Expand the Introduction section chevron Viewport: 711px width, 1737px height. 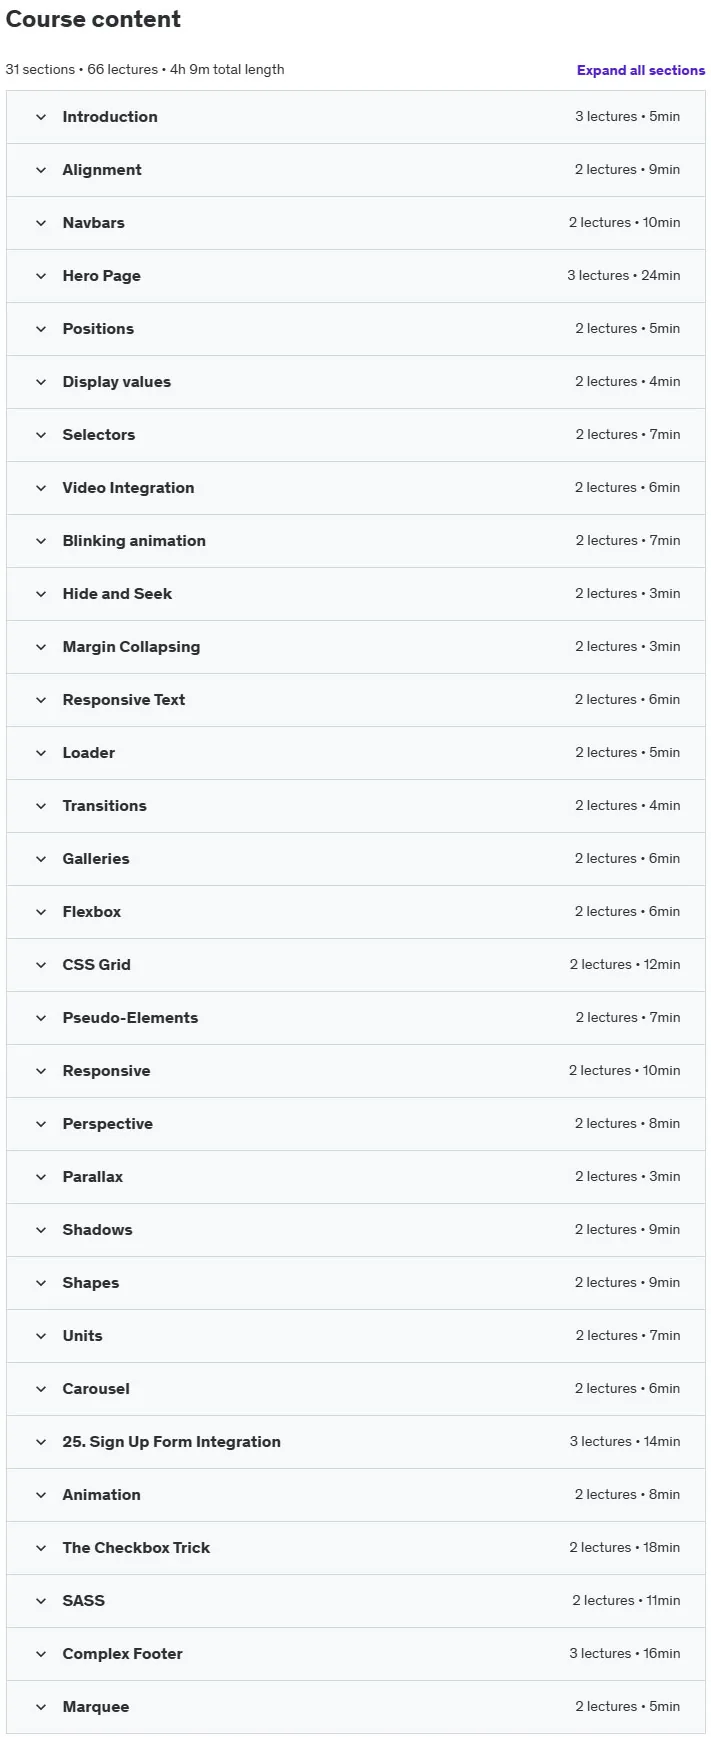coord(41,117)
